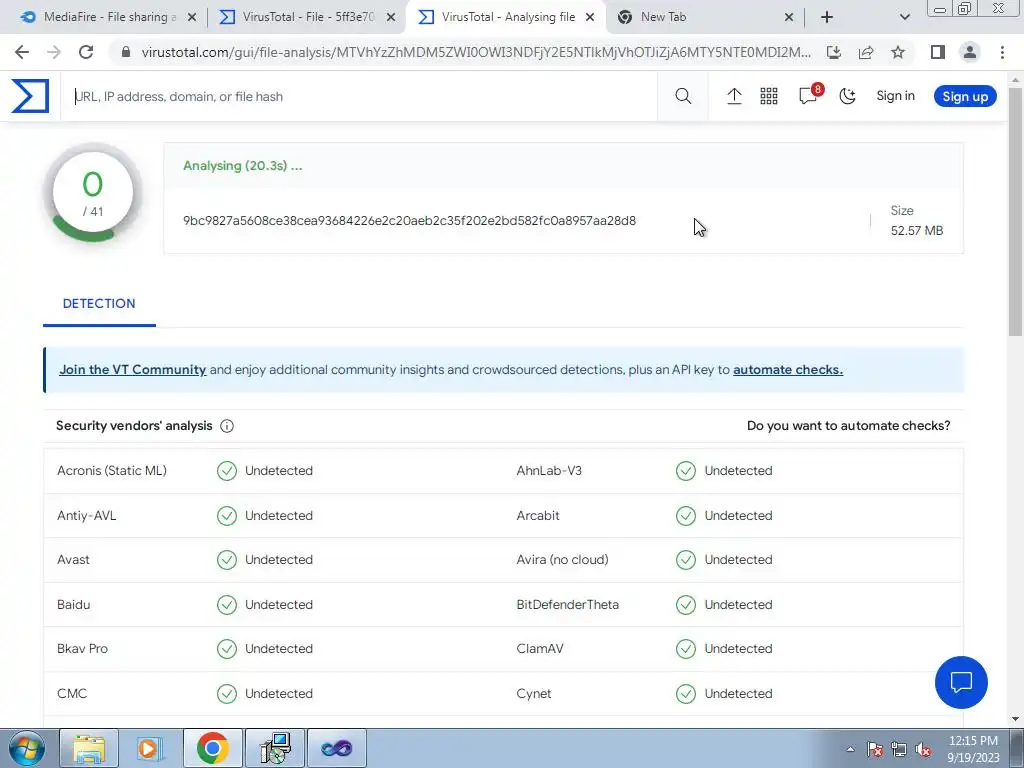Click the Arcabit vendor name
This screenshot has width=1024, height=768.
coord(537,515)
